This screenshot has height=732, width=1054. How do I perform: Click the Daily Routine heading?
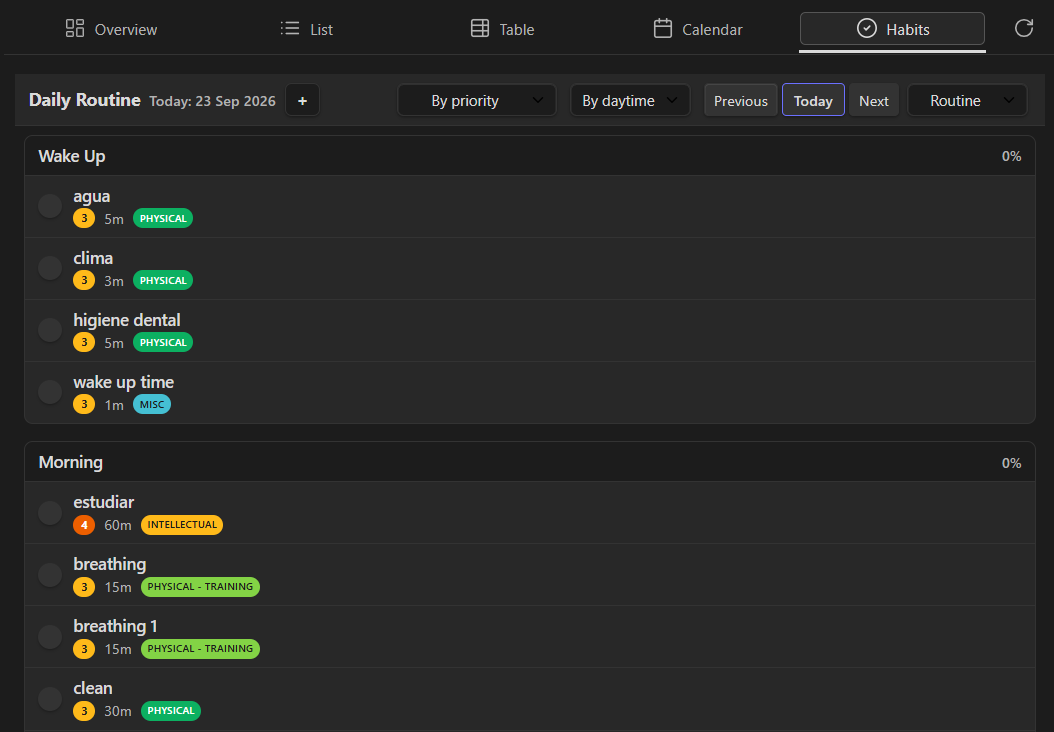tap(85, 100)
